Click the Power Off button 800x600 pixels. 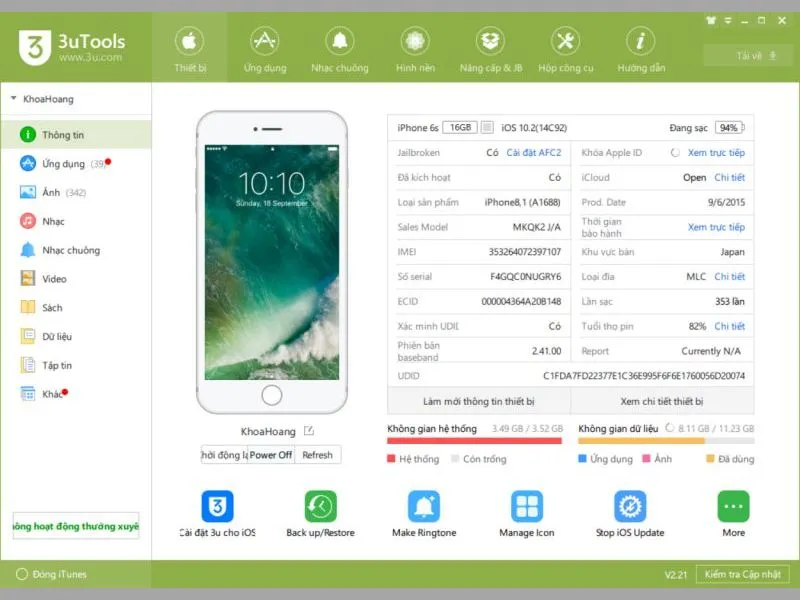[271, 455]
